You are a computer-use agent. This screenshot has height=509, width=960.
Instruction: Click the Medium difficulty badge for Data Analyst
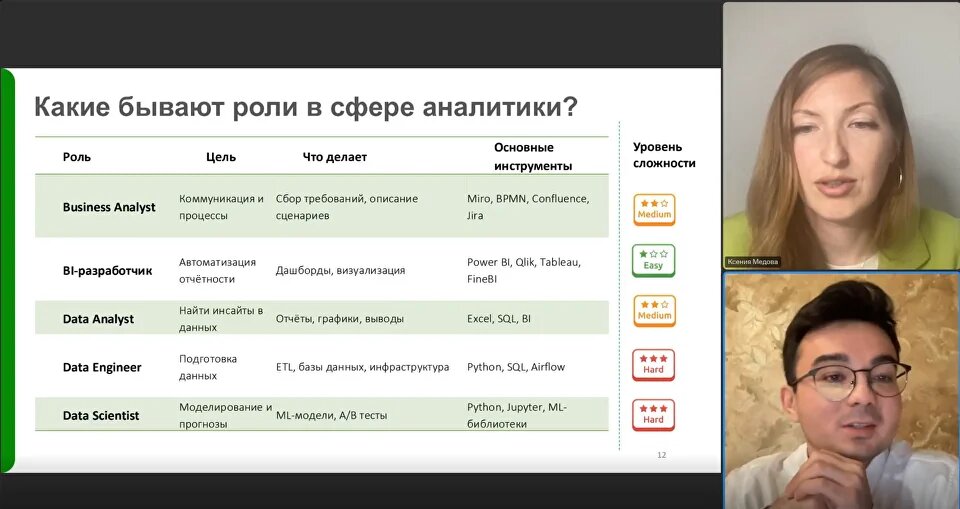click(x=654, y=311)
